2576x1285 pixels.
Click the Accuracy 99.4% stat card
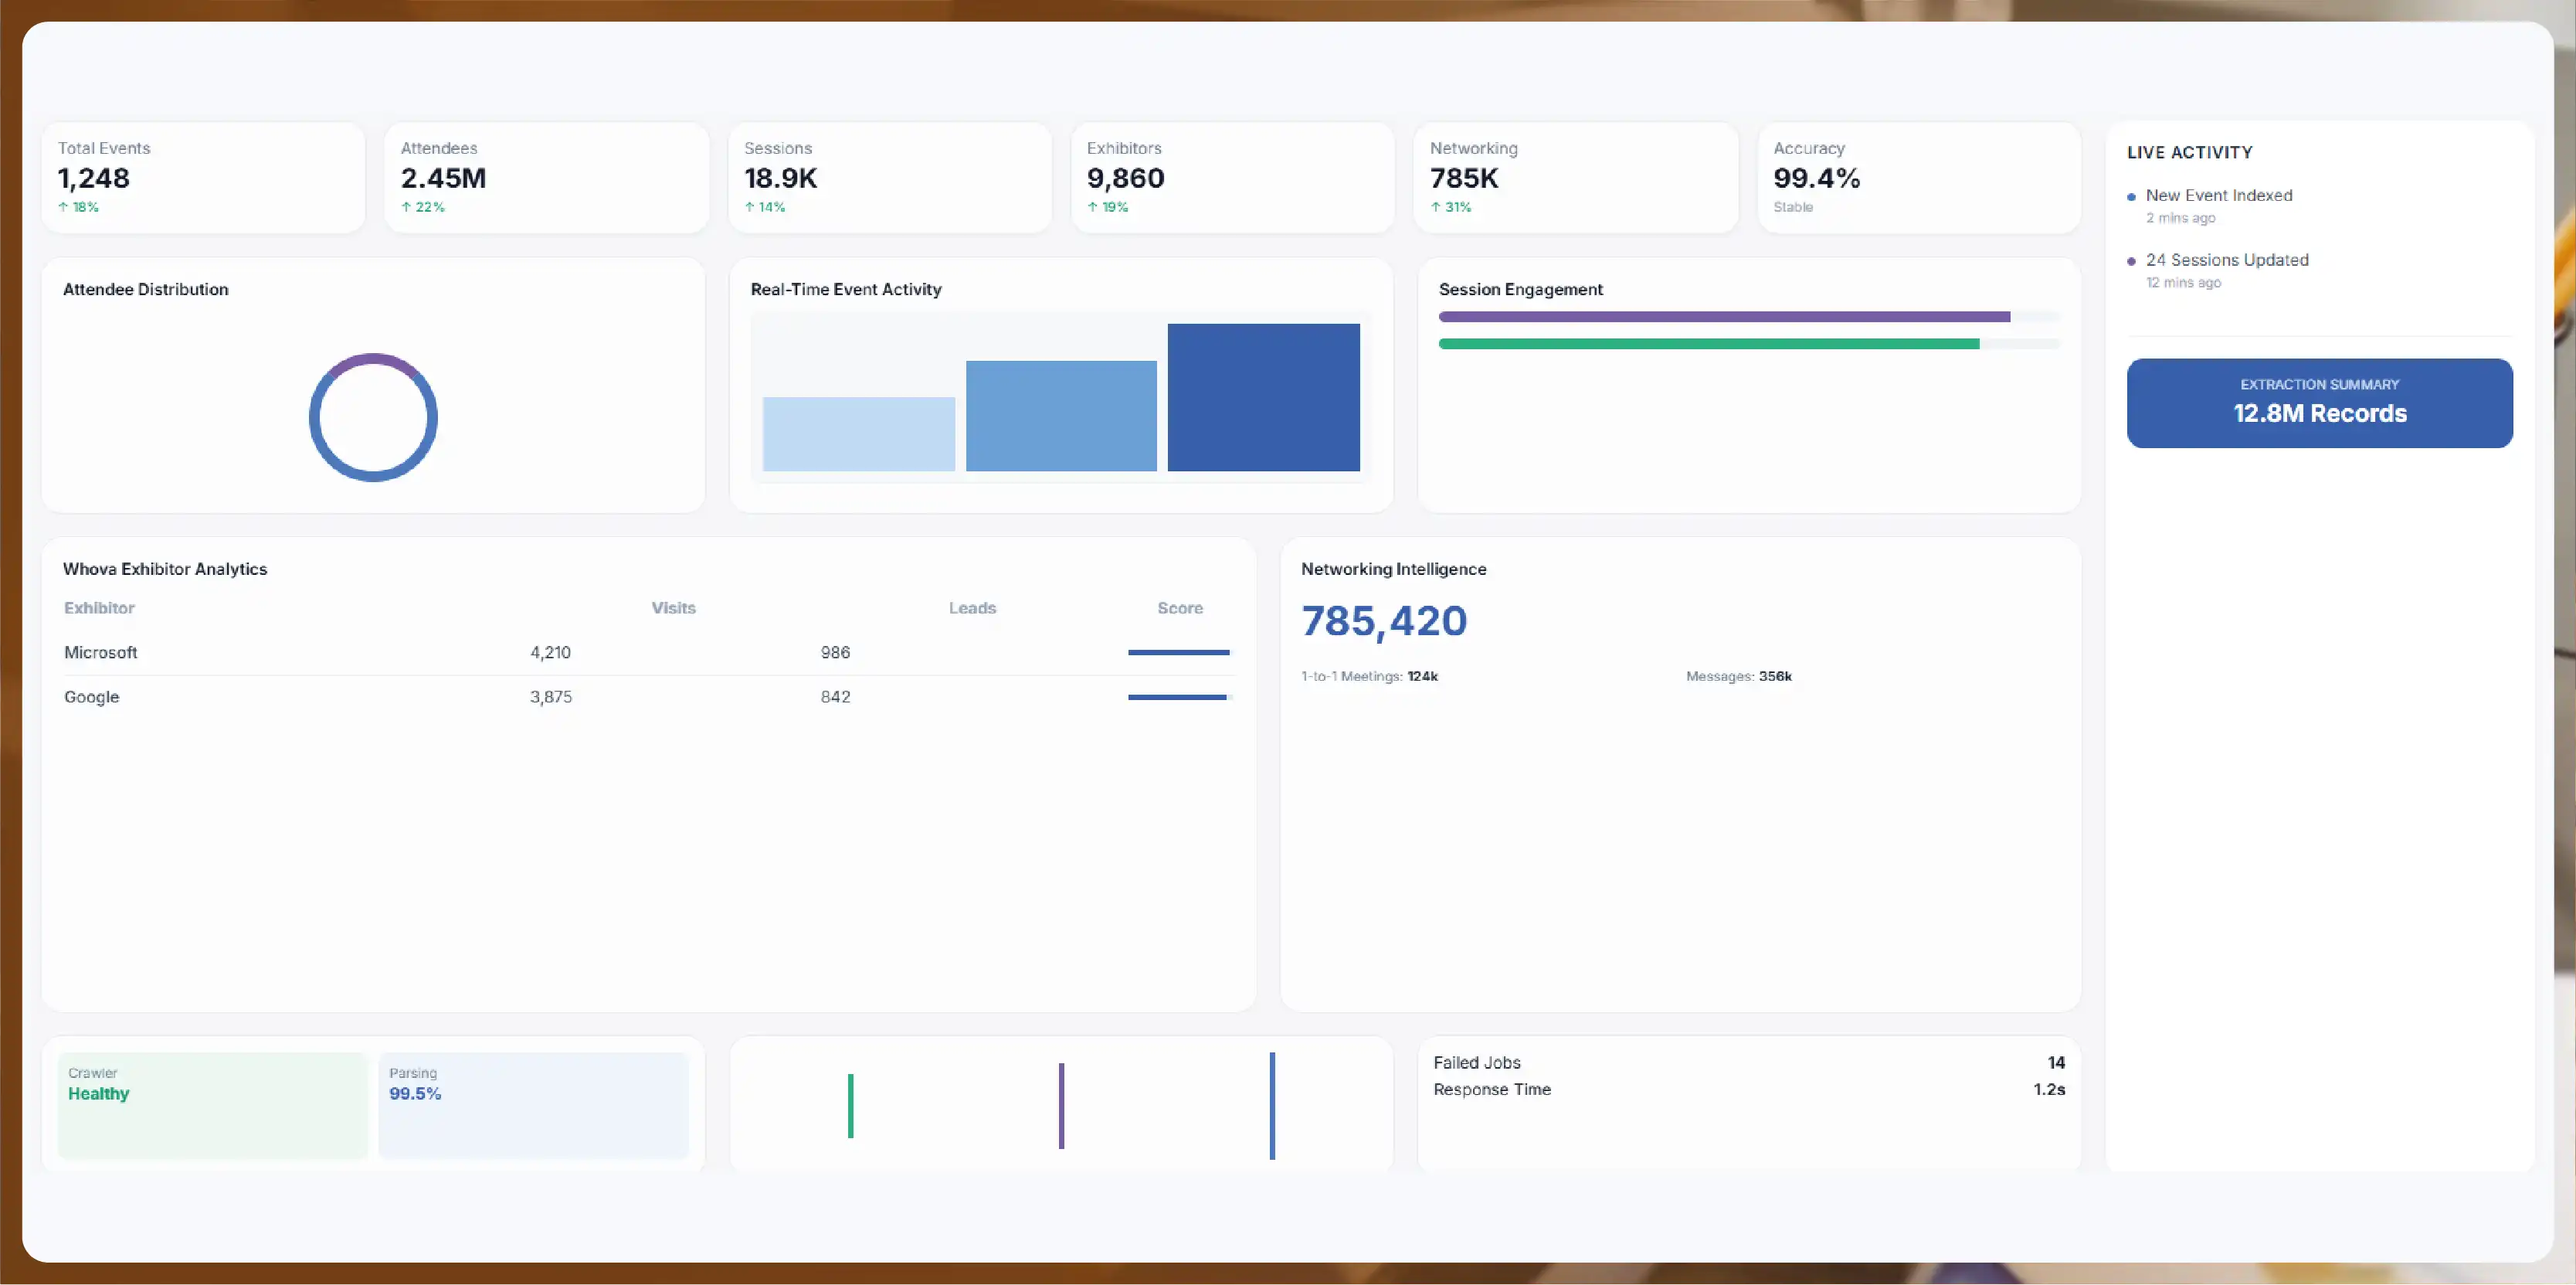click(x=1918, y=178)
